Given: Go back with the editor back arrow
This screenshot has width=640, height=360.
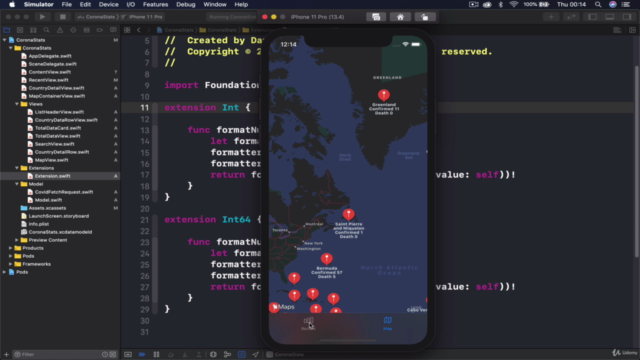Looking at the screenshot, I should pyautogui.click(x=139, y=30).
